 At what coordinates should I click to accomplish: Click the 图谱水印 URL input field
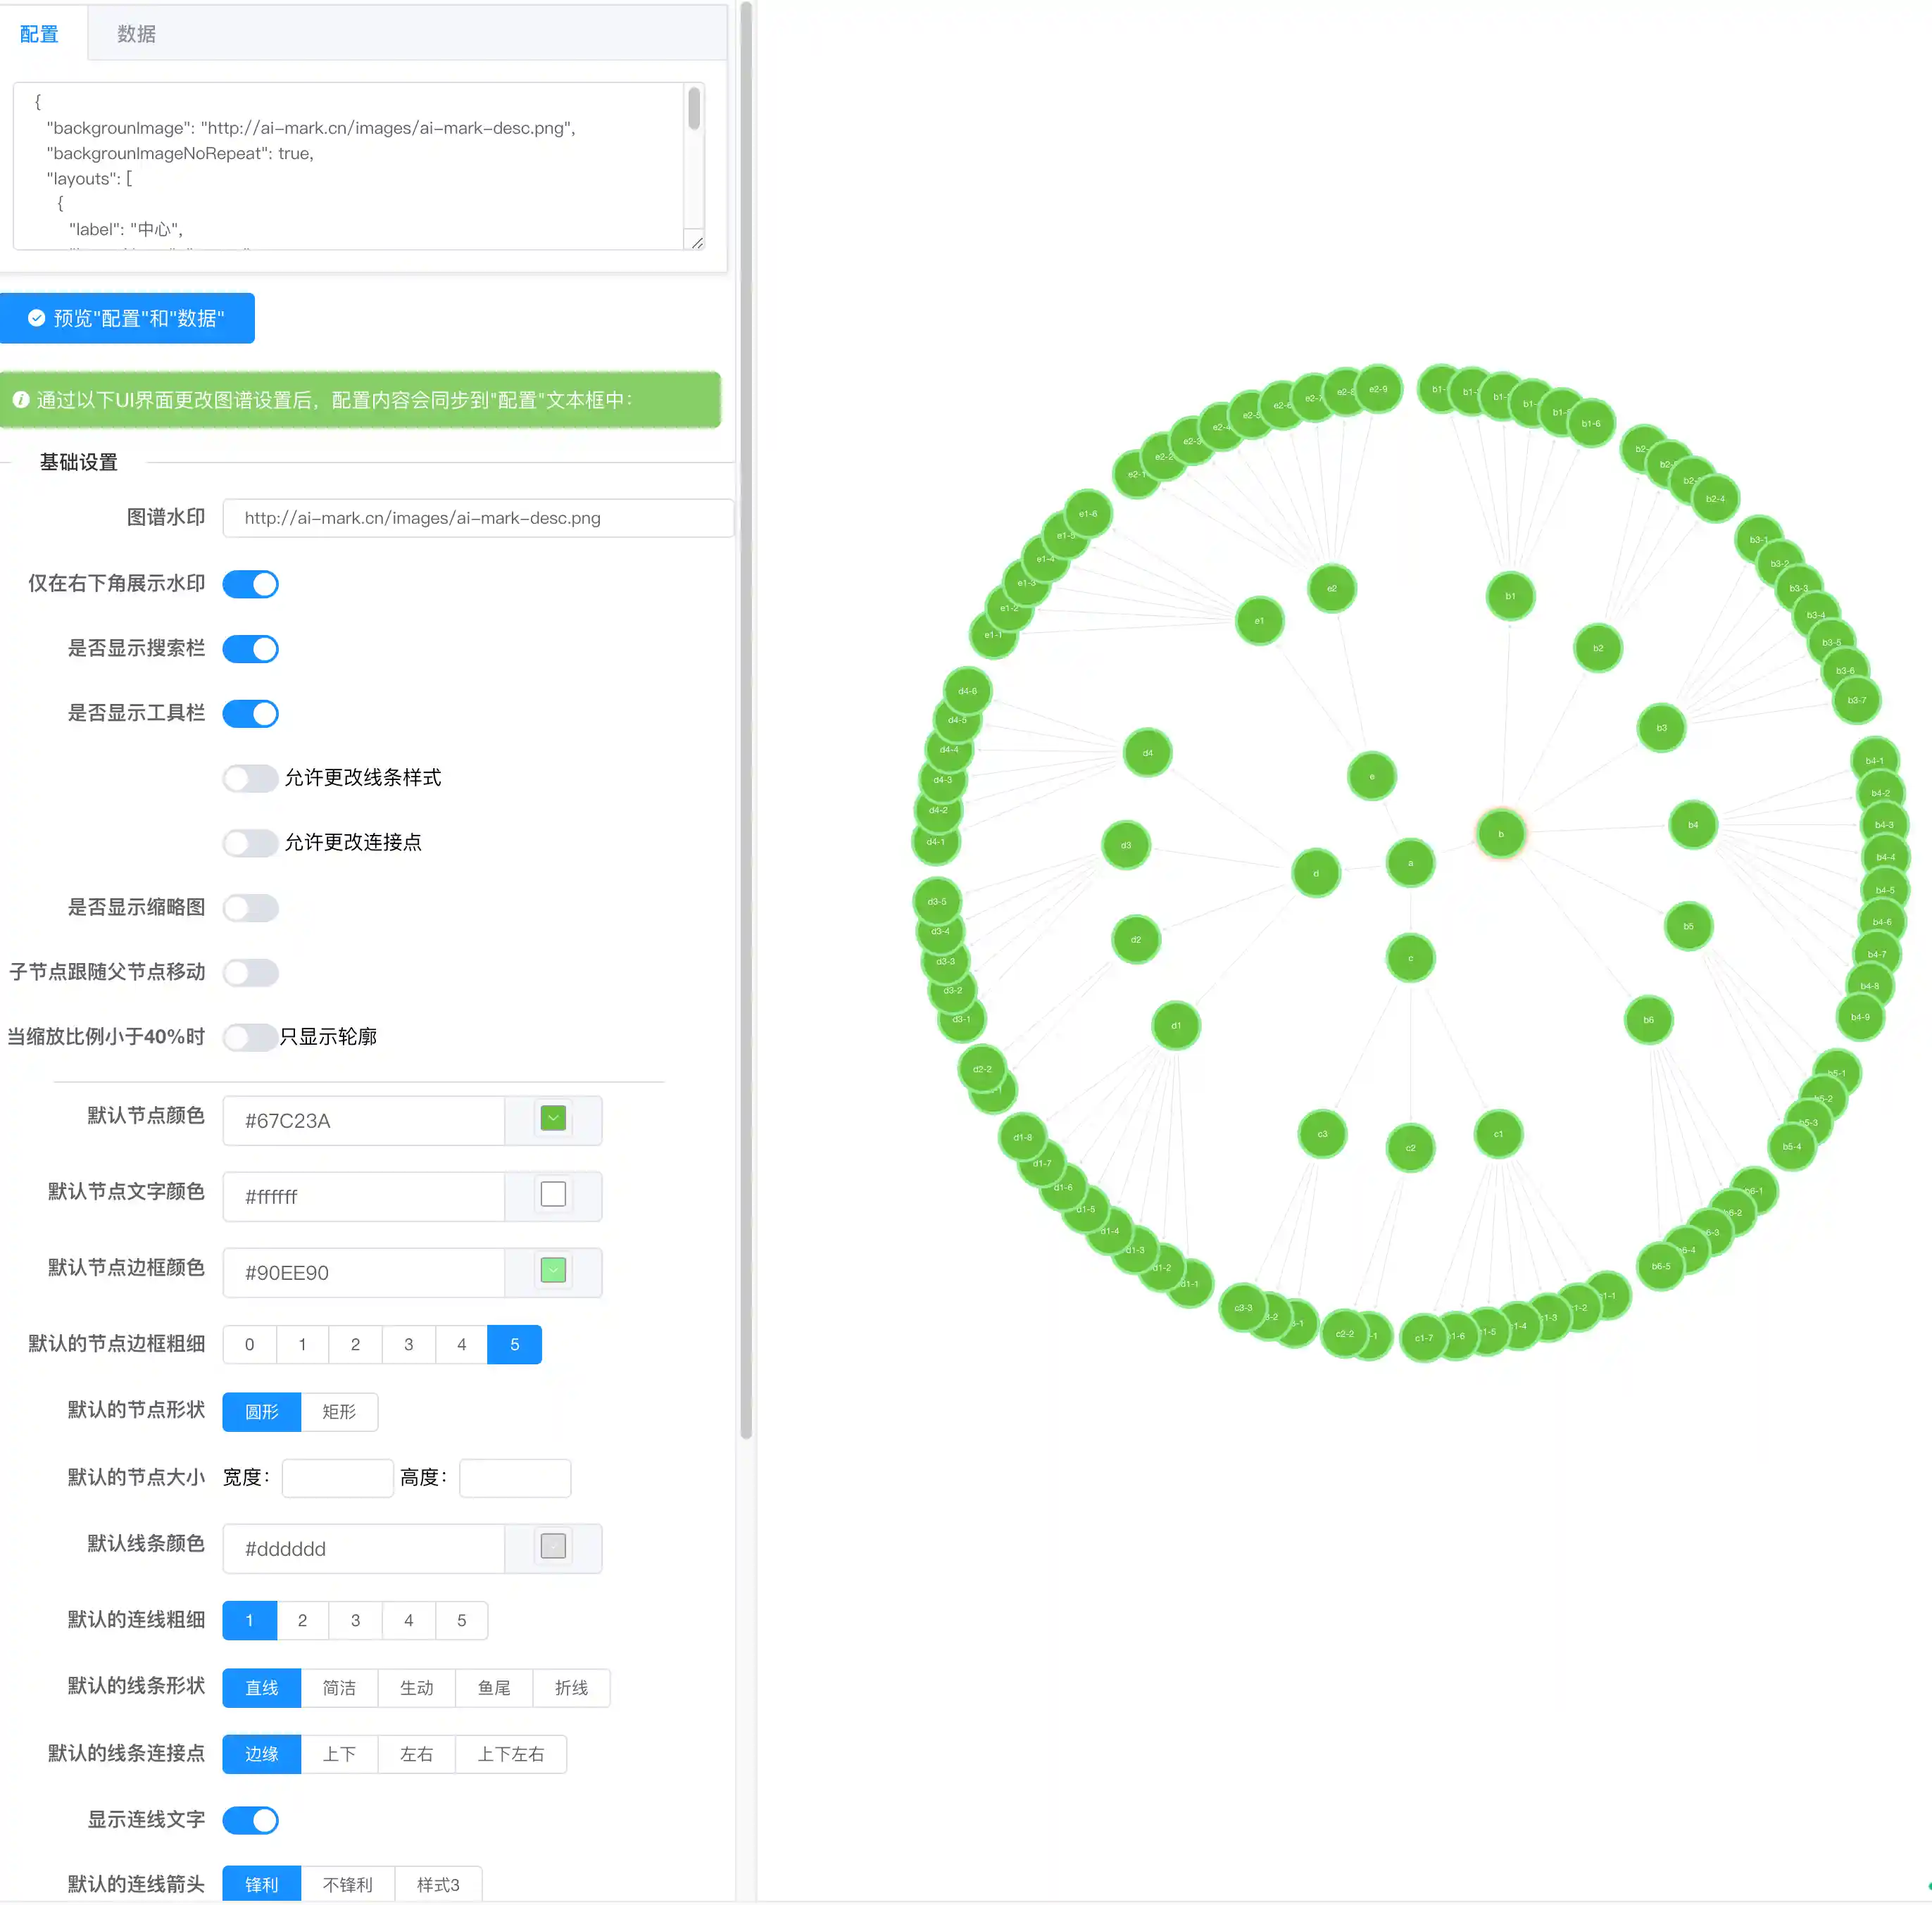coord(478,518)
